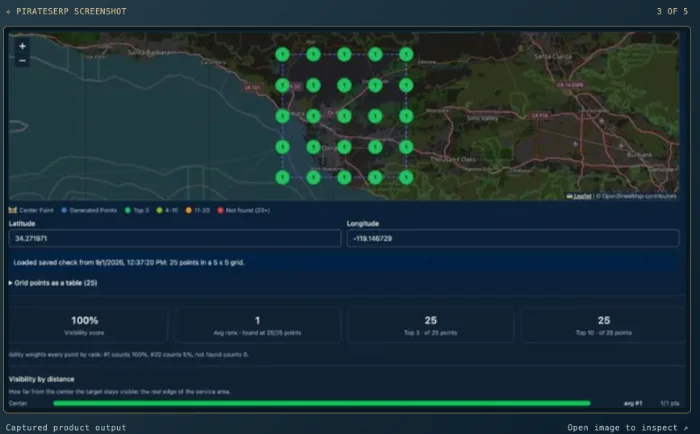Click the Santa Barbara map label

click(x=148, y=52)
